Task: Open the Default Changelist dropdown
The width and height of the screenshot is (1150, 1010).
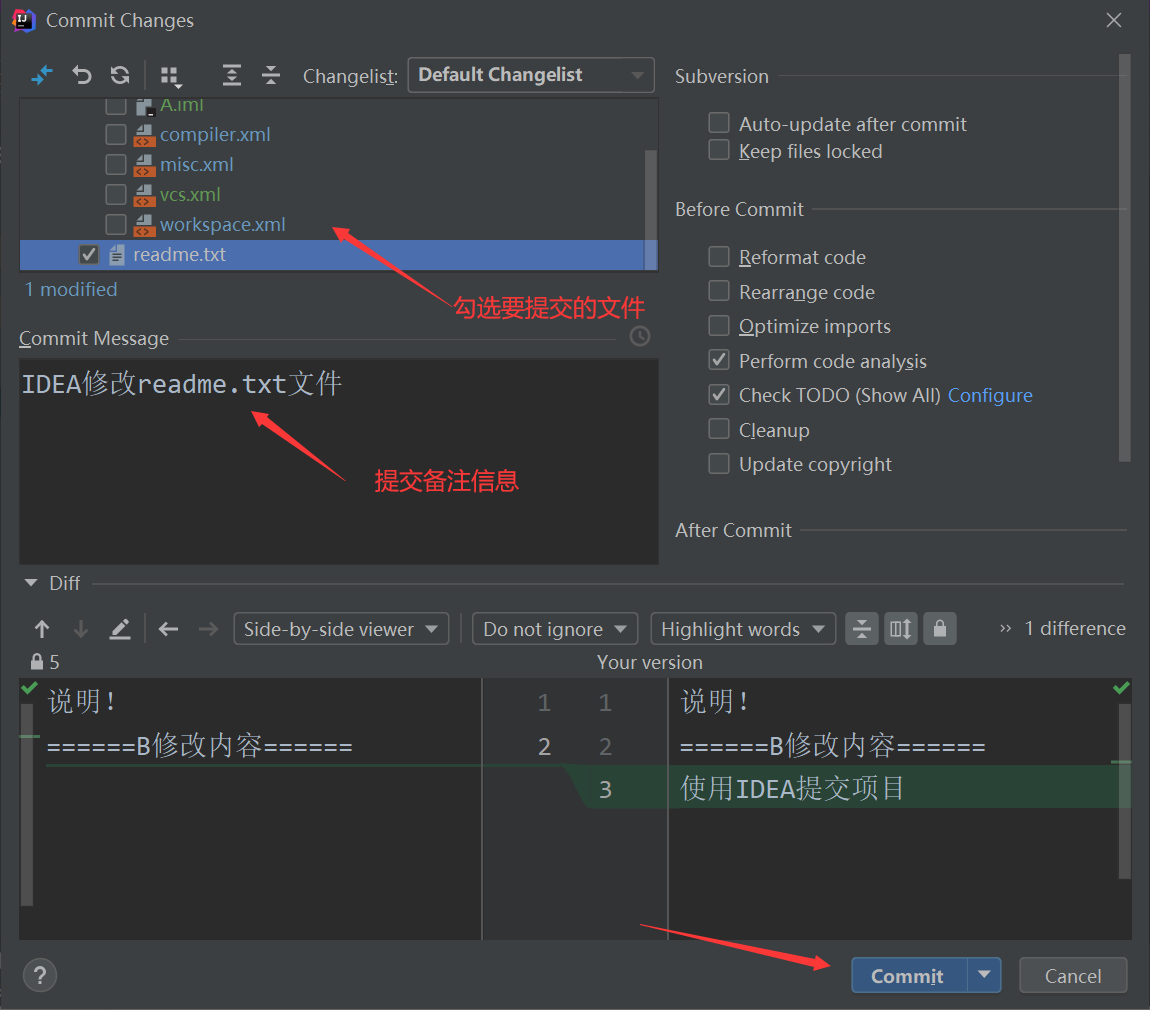Action: [530, 75]
